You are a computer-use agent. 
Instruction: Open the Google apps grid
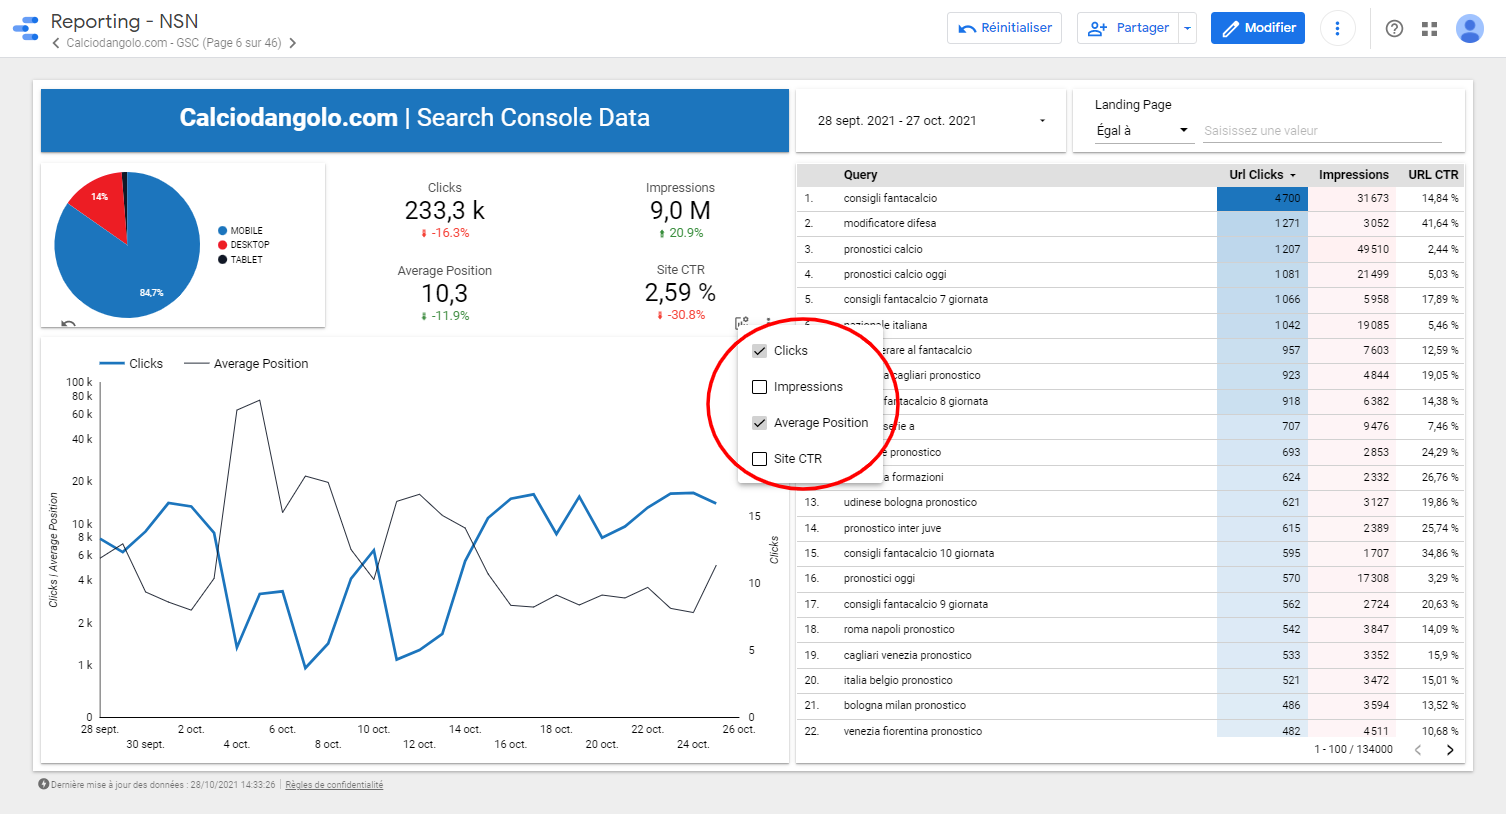click(x=1429, y=29)
